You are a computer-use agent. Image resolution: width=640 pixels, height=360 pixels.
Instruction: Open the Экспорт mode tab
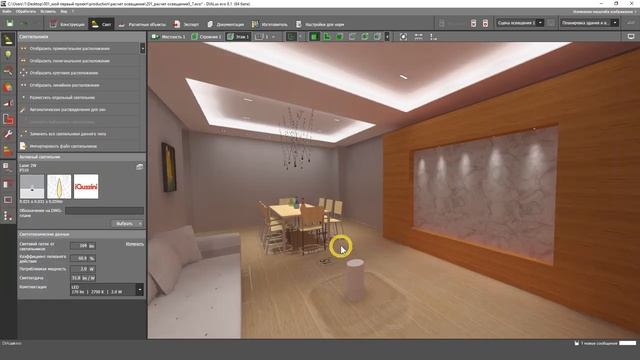pyautogui.click(x=186, y=24)
